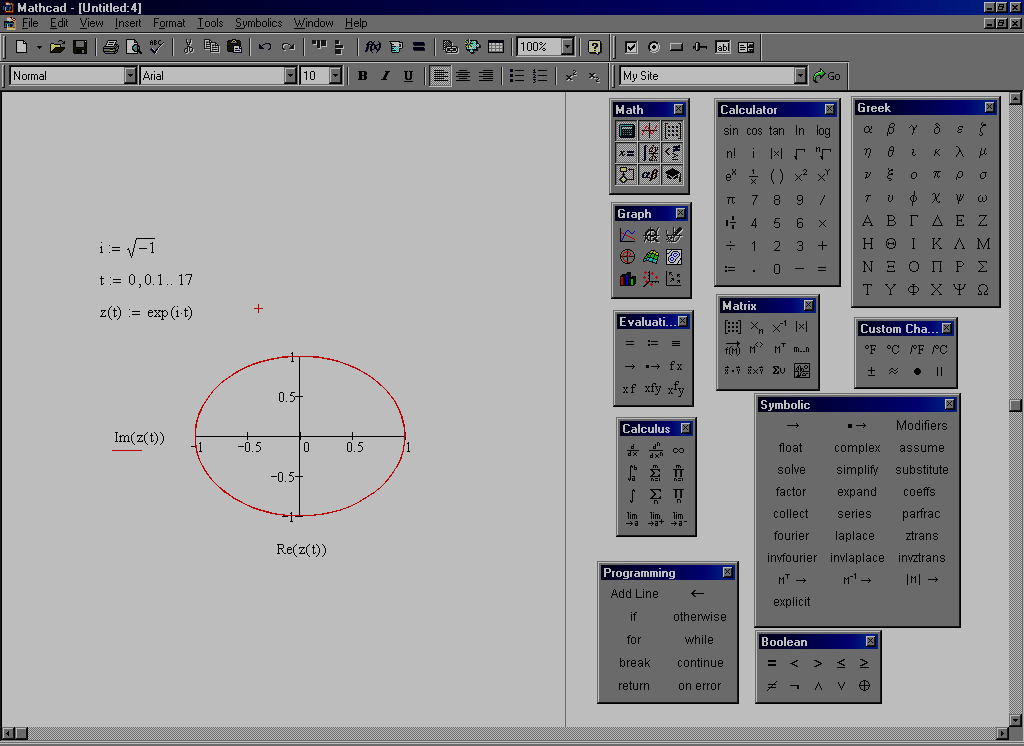1024x746 pixels.
Task: Insert Greek letter alpha
Action: click(867, 129)
